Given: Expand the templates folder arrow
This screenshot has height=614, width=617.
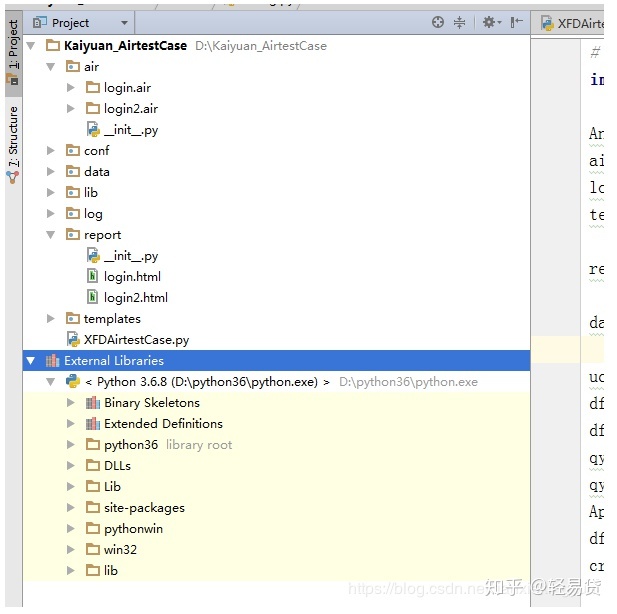Looking at the screenshot, I should coord(51,319).
